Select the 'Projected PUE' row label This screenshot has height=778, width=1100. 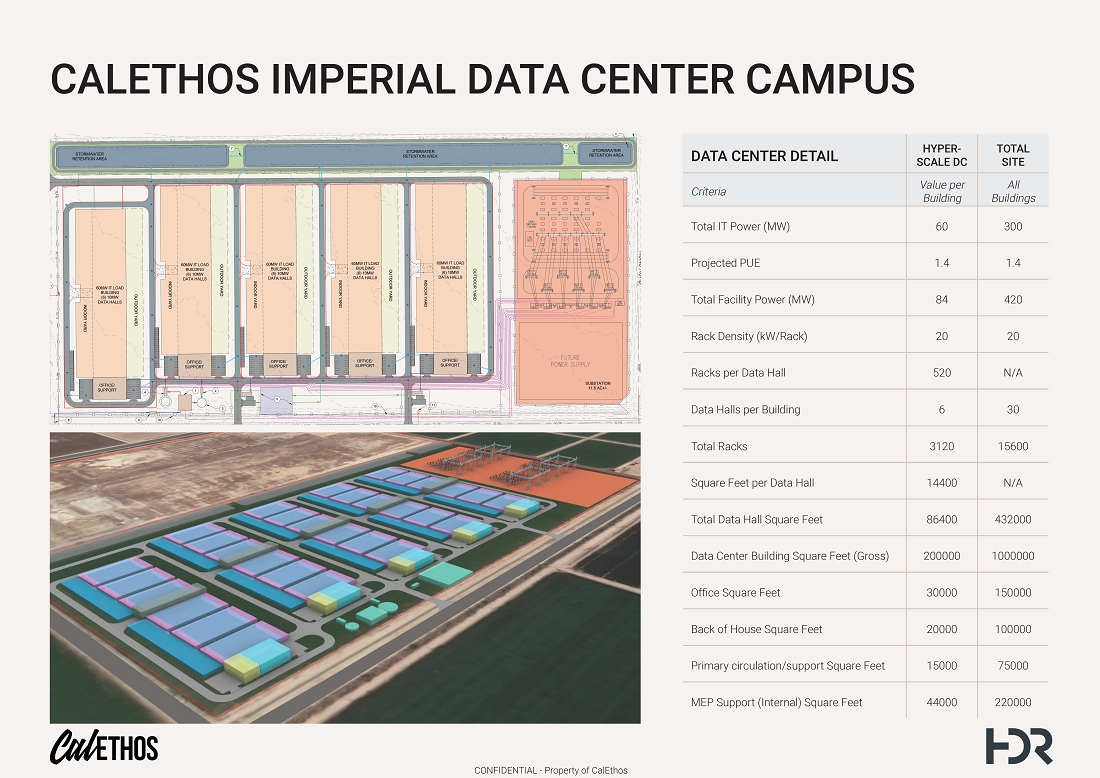click(x=725, y=263)
